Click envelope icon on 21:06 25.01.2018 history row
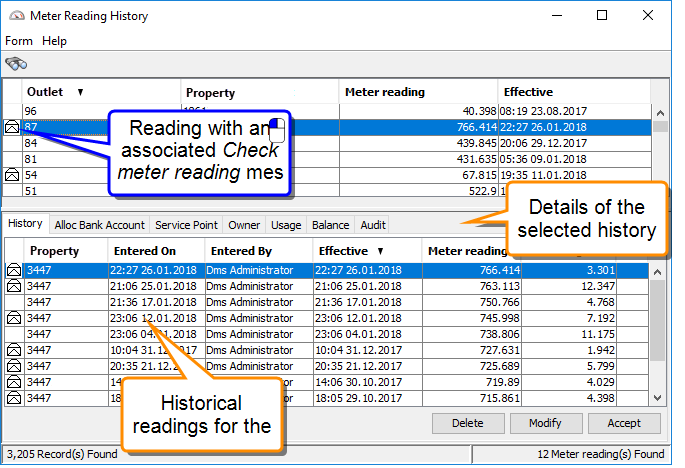The image size is (685, 468). tap(14, 286)
